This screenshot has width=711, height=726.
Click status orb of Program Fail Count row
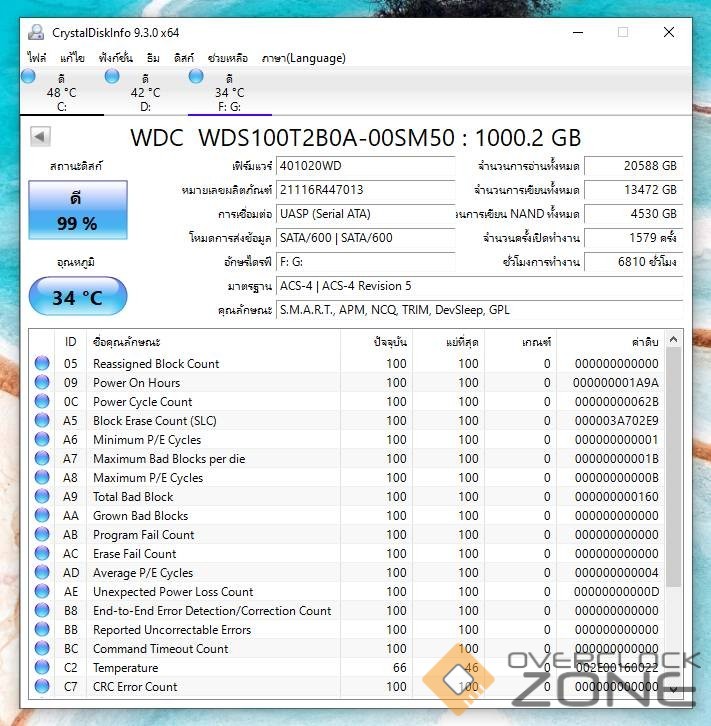click(x=42, y=534)
